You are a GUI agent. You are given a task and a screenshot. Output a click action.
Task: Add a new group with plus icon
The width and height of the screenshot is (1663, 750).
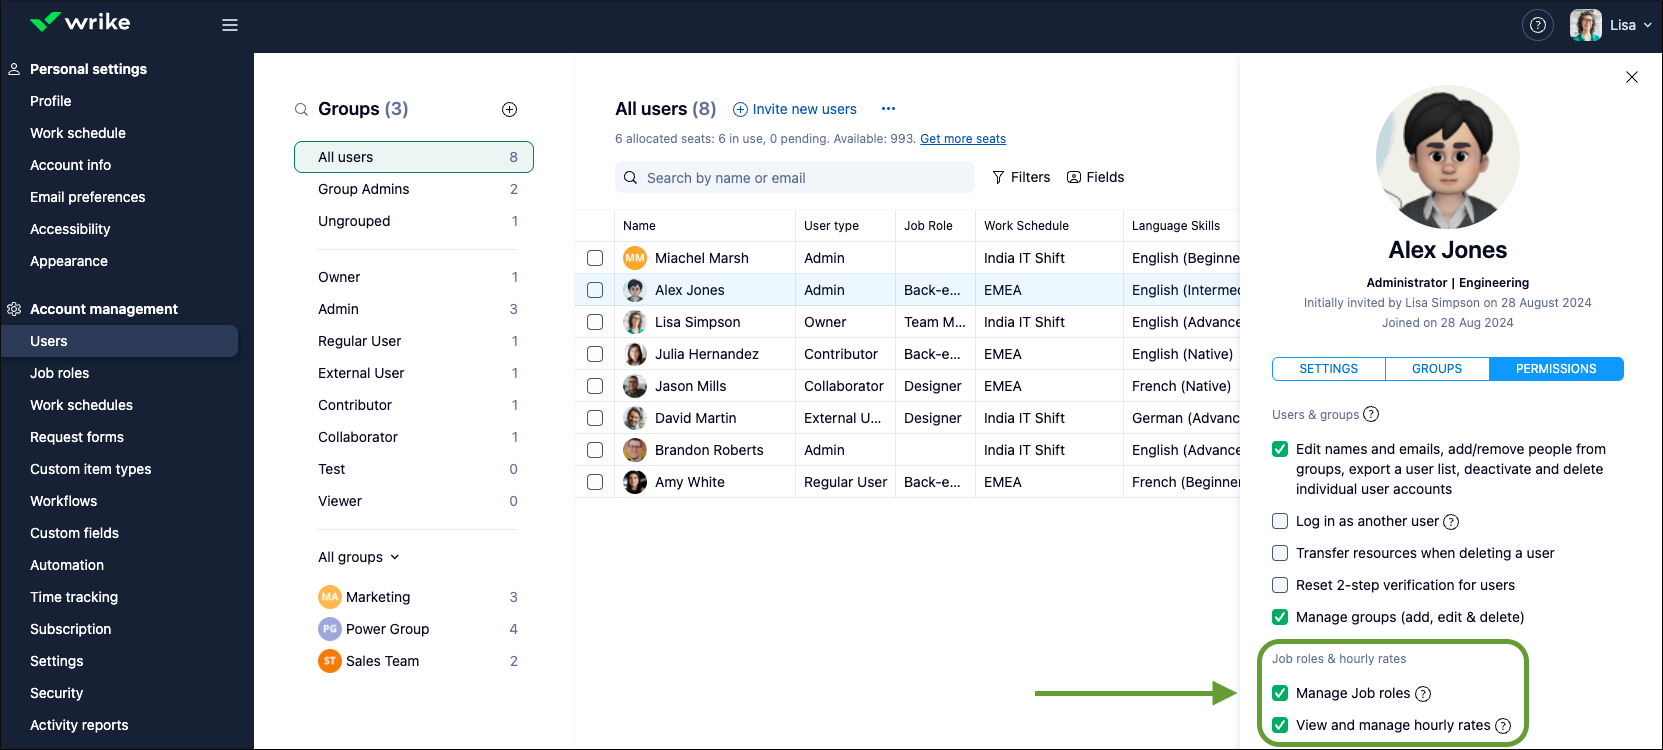tap(509, 109)
